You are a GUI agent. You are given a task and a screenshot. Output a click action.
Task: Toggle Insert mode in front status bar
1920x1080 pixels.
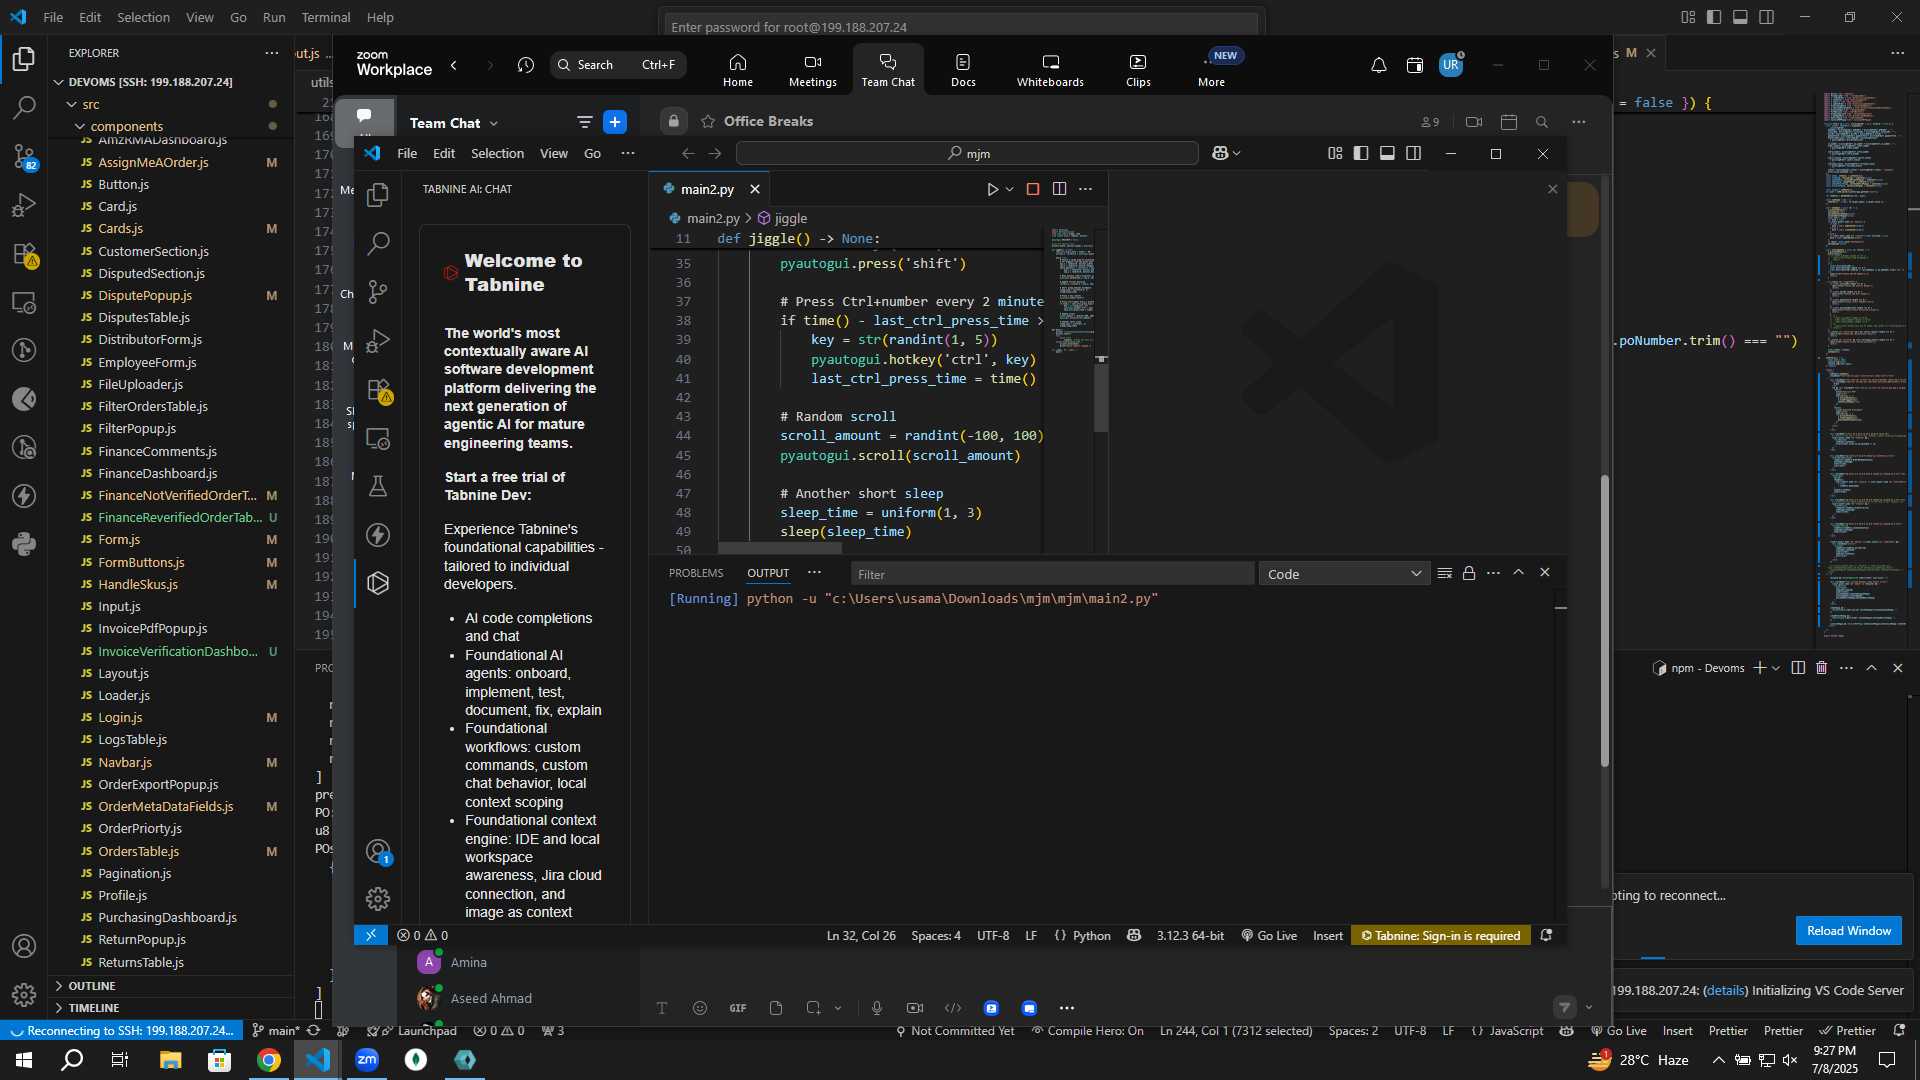tap(1328, 936)
